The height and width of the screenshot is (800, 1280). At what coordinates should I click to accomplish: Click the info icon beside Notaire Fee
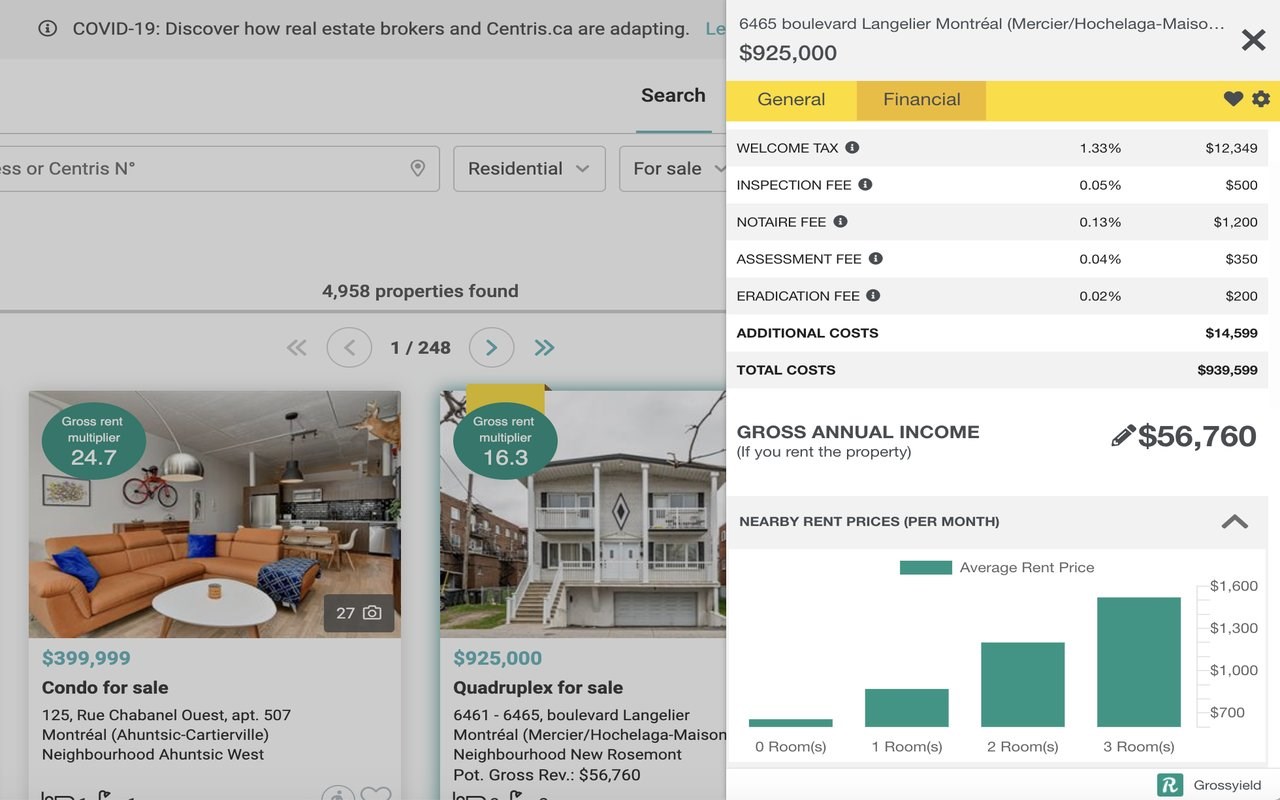840,221
